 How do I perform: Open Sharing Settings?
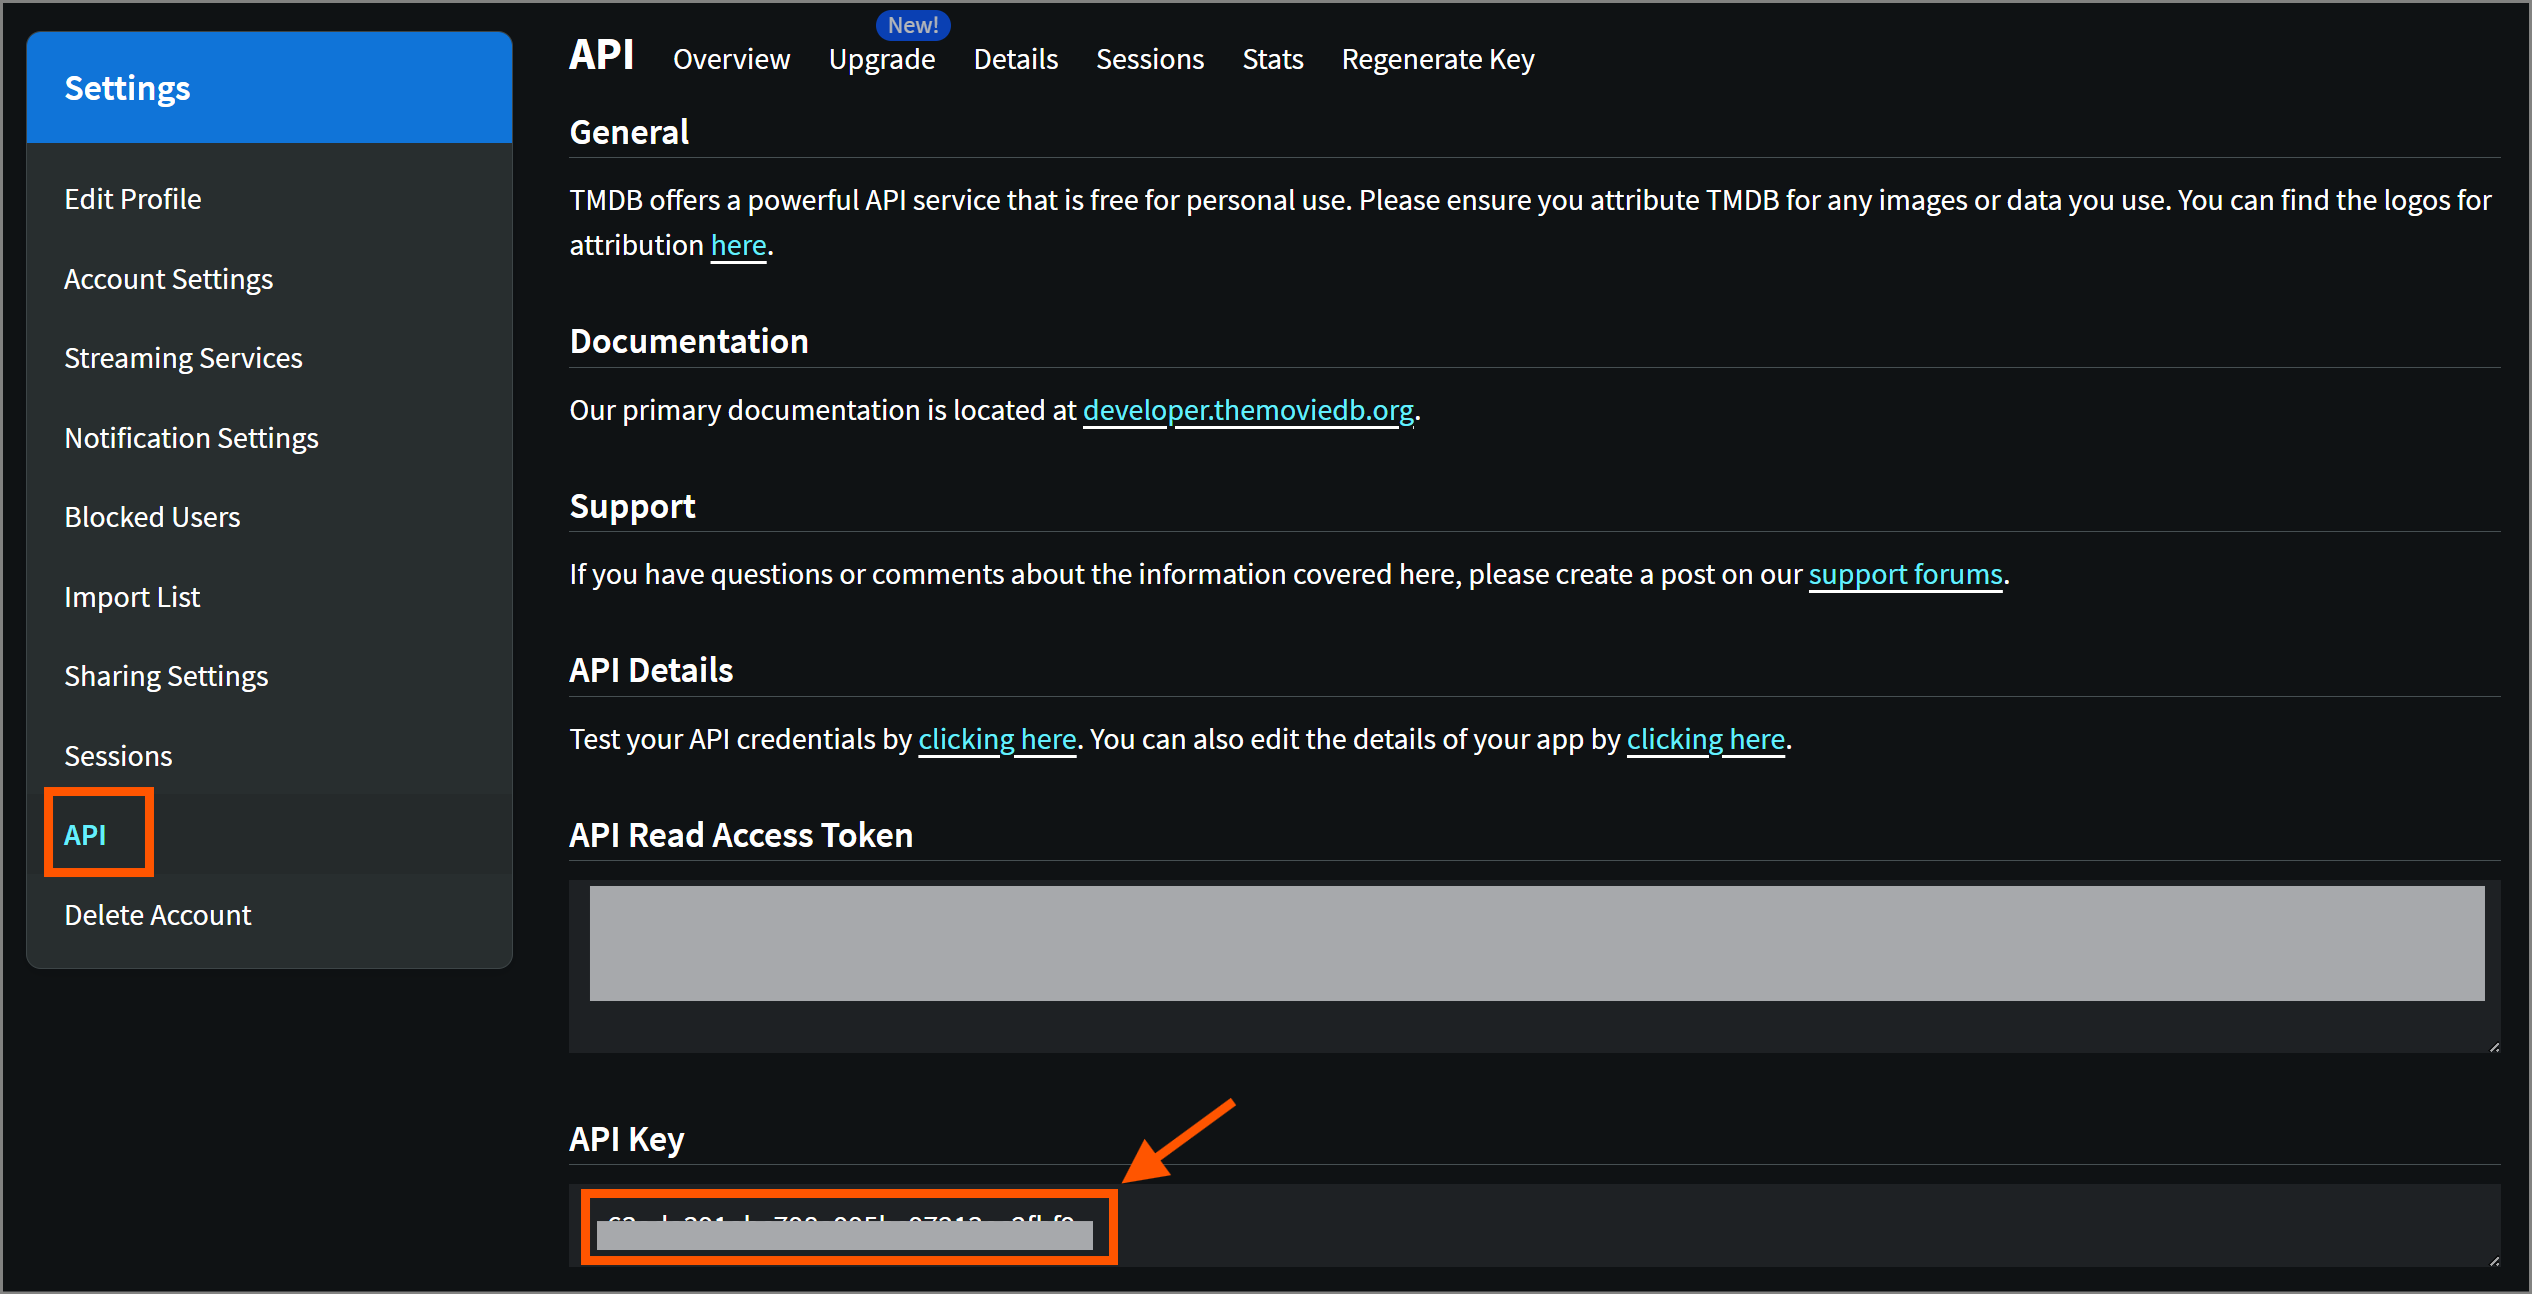pos(166,676)
